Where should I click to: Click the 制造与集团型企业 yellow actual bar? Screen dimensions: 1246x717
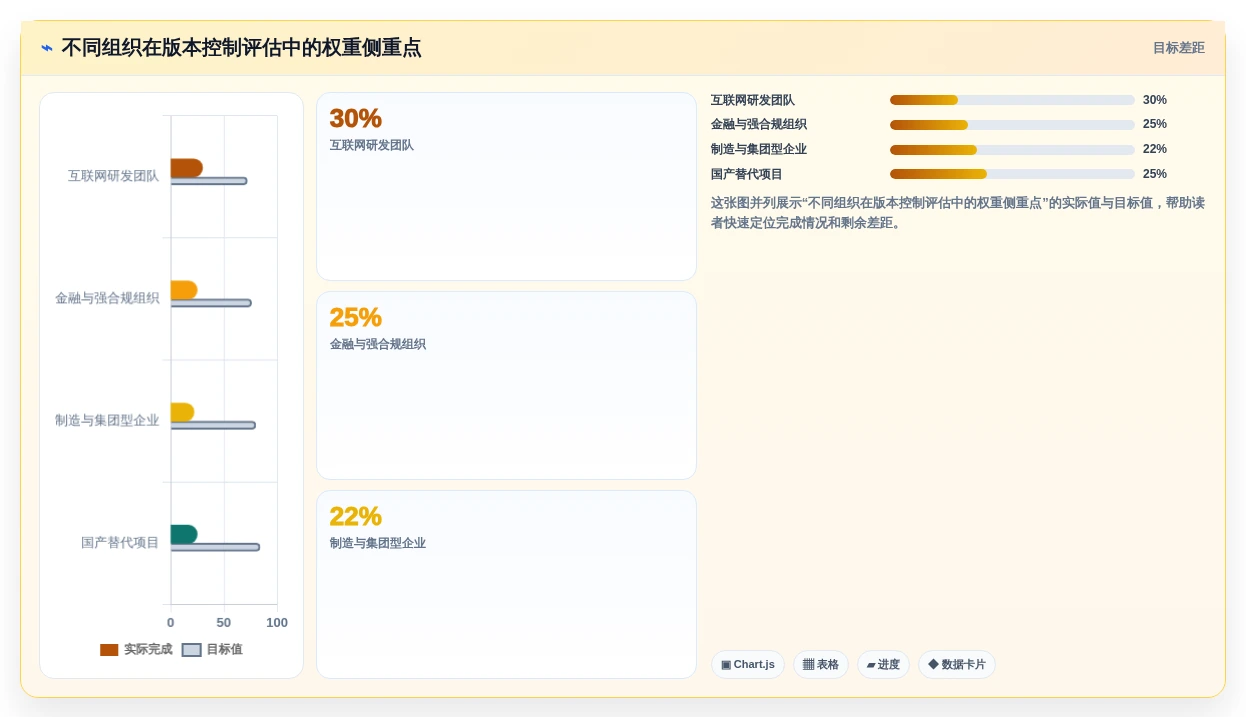pyautogui.click(x=182, y=412)
